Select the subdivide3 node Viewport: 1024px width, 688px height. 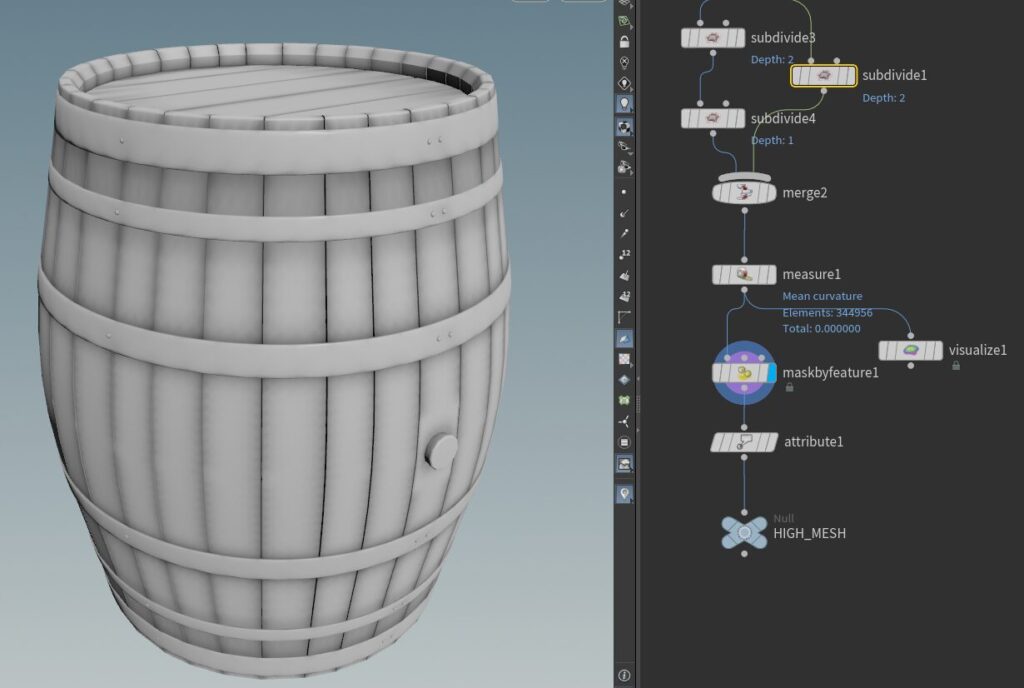pyautogui.click(x=713, y=38)
